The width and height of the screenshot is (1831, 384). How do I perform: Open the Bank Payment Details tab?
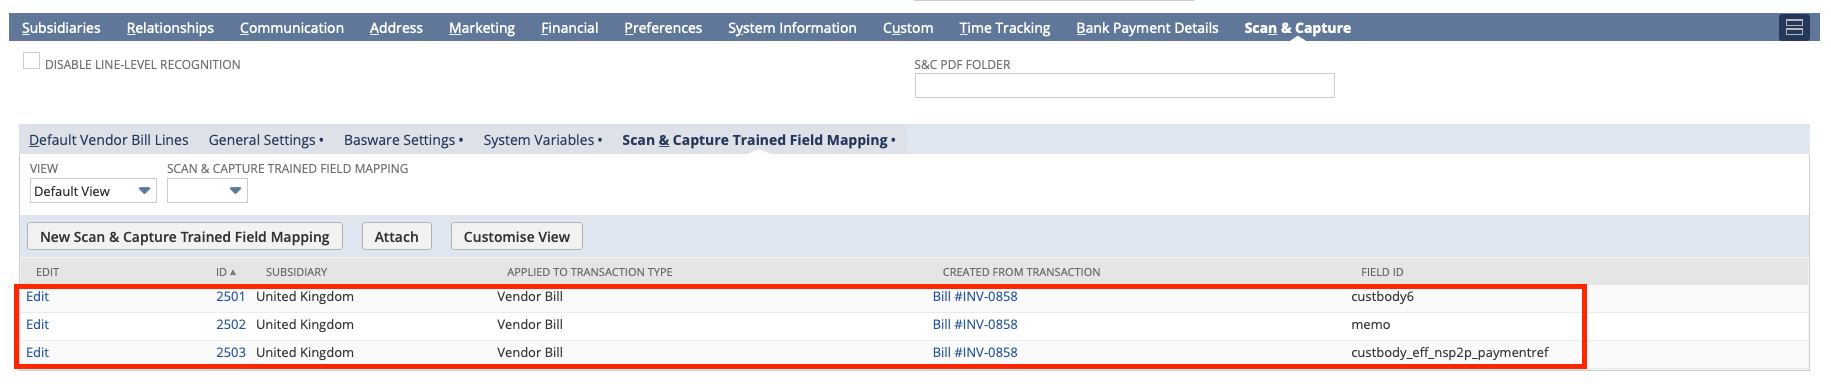point(1147,28)
